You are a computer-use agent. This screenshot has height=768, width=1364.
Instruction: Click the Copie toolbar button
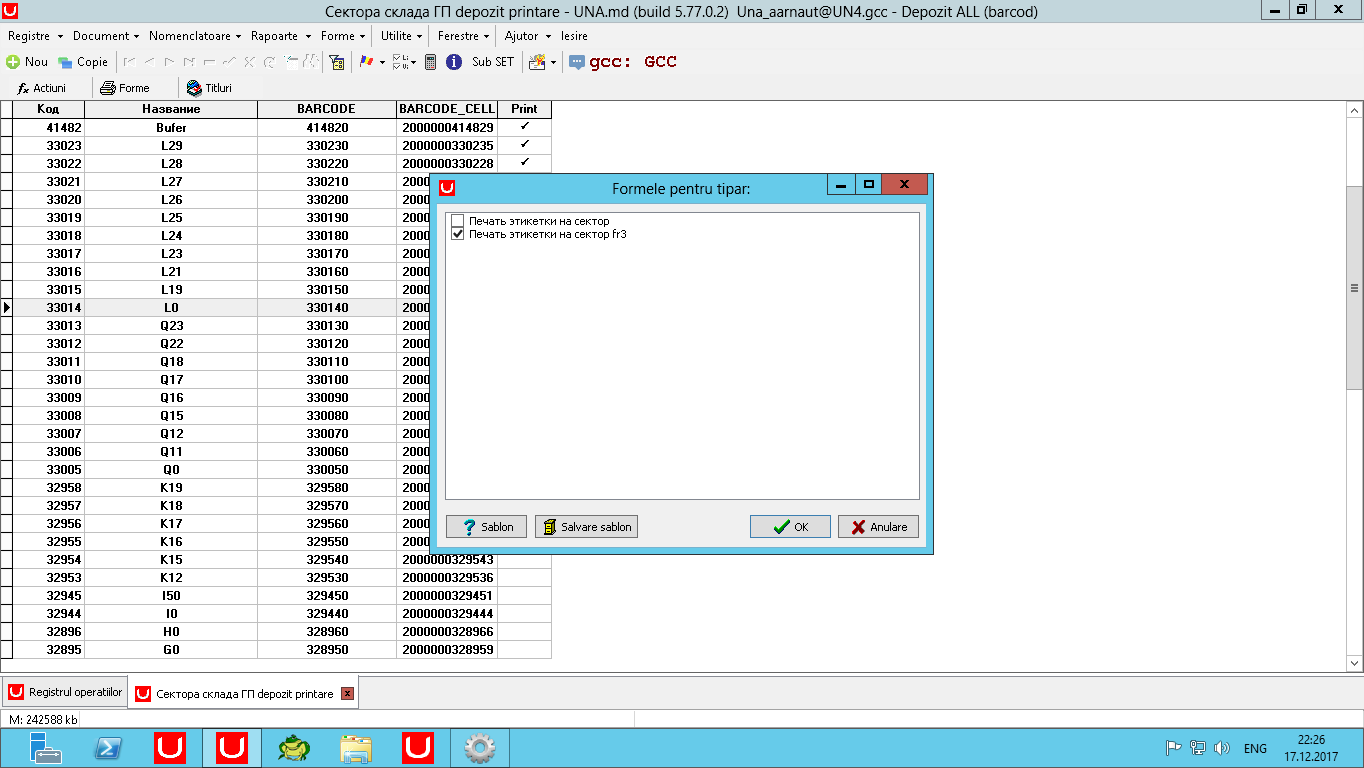click(x=83, y=62)
